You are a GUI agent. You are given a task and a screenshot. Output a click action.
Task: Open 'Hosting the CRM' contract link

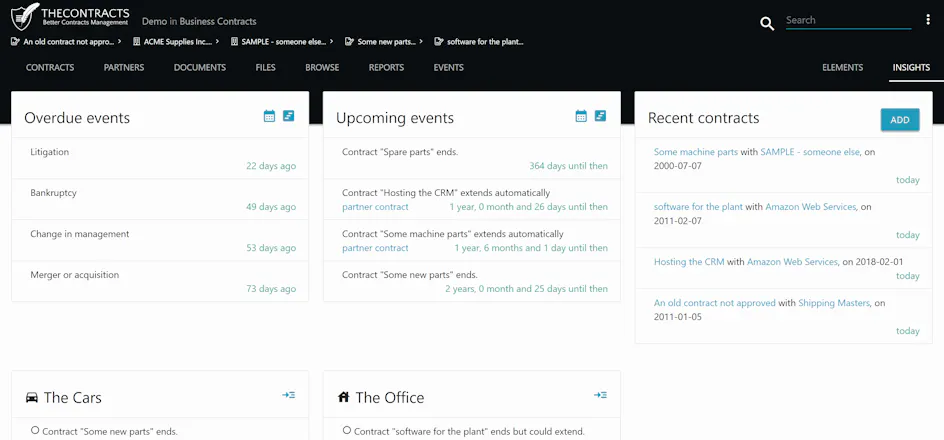689,262
